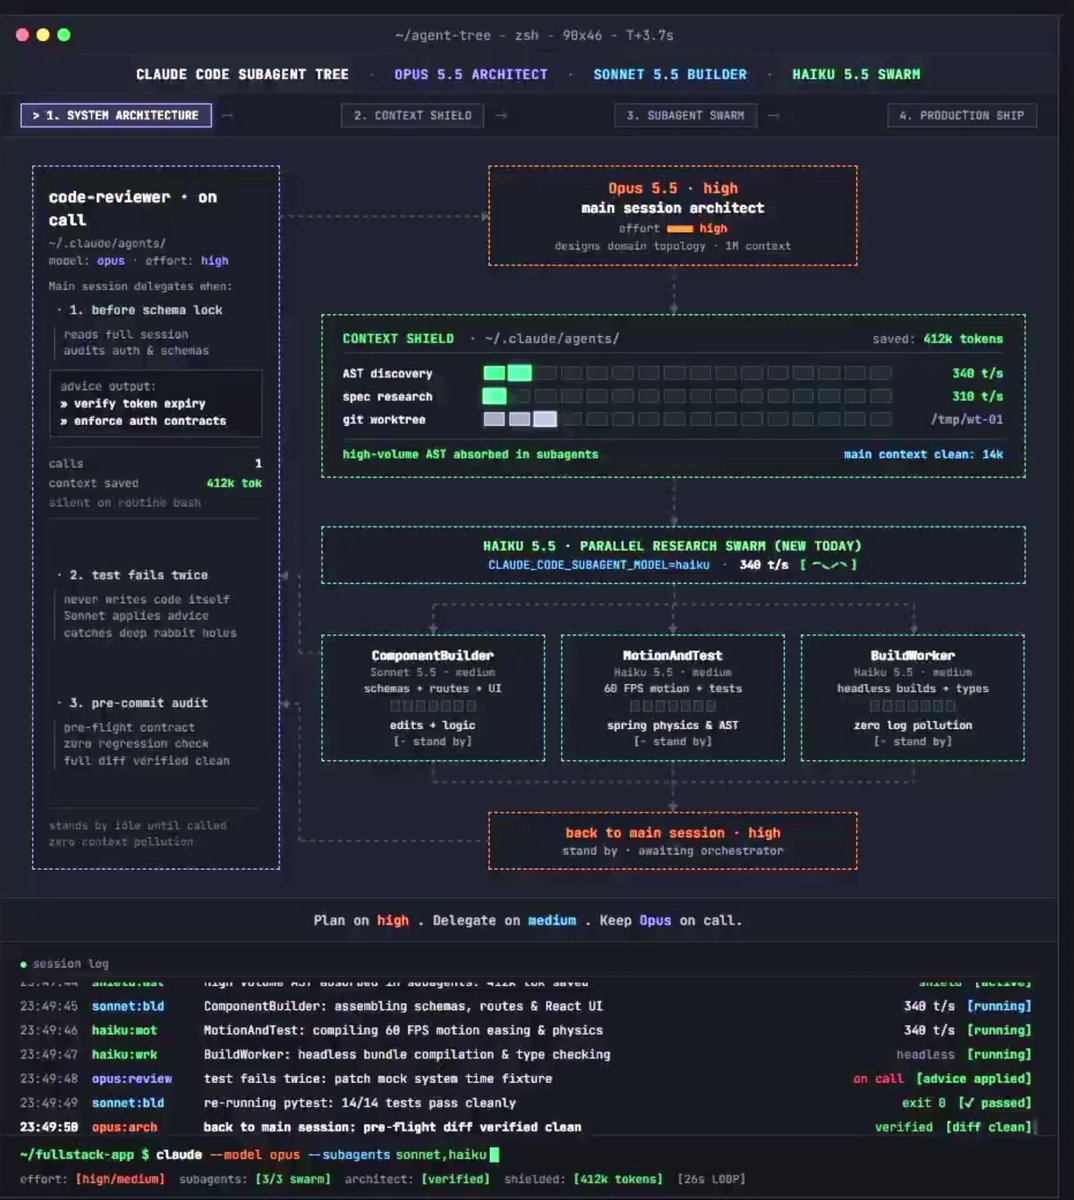The height and width of the screenshot is (1200, 1074).
Task: Select the 3. pre-commit audit item
Action: (x=139, y=703)
